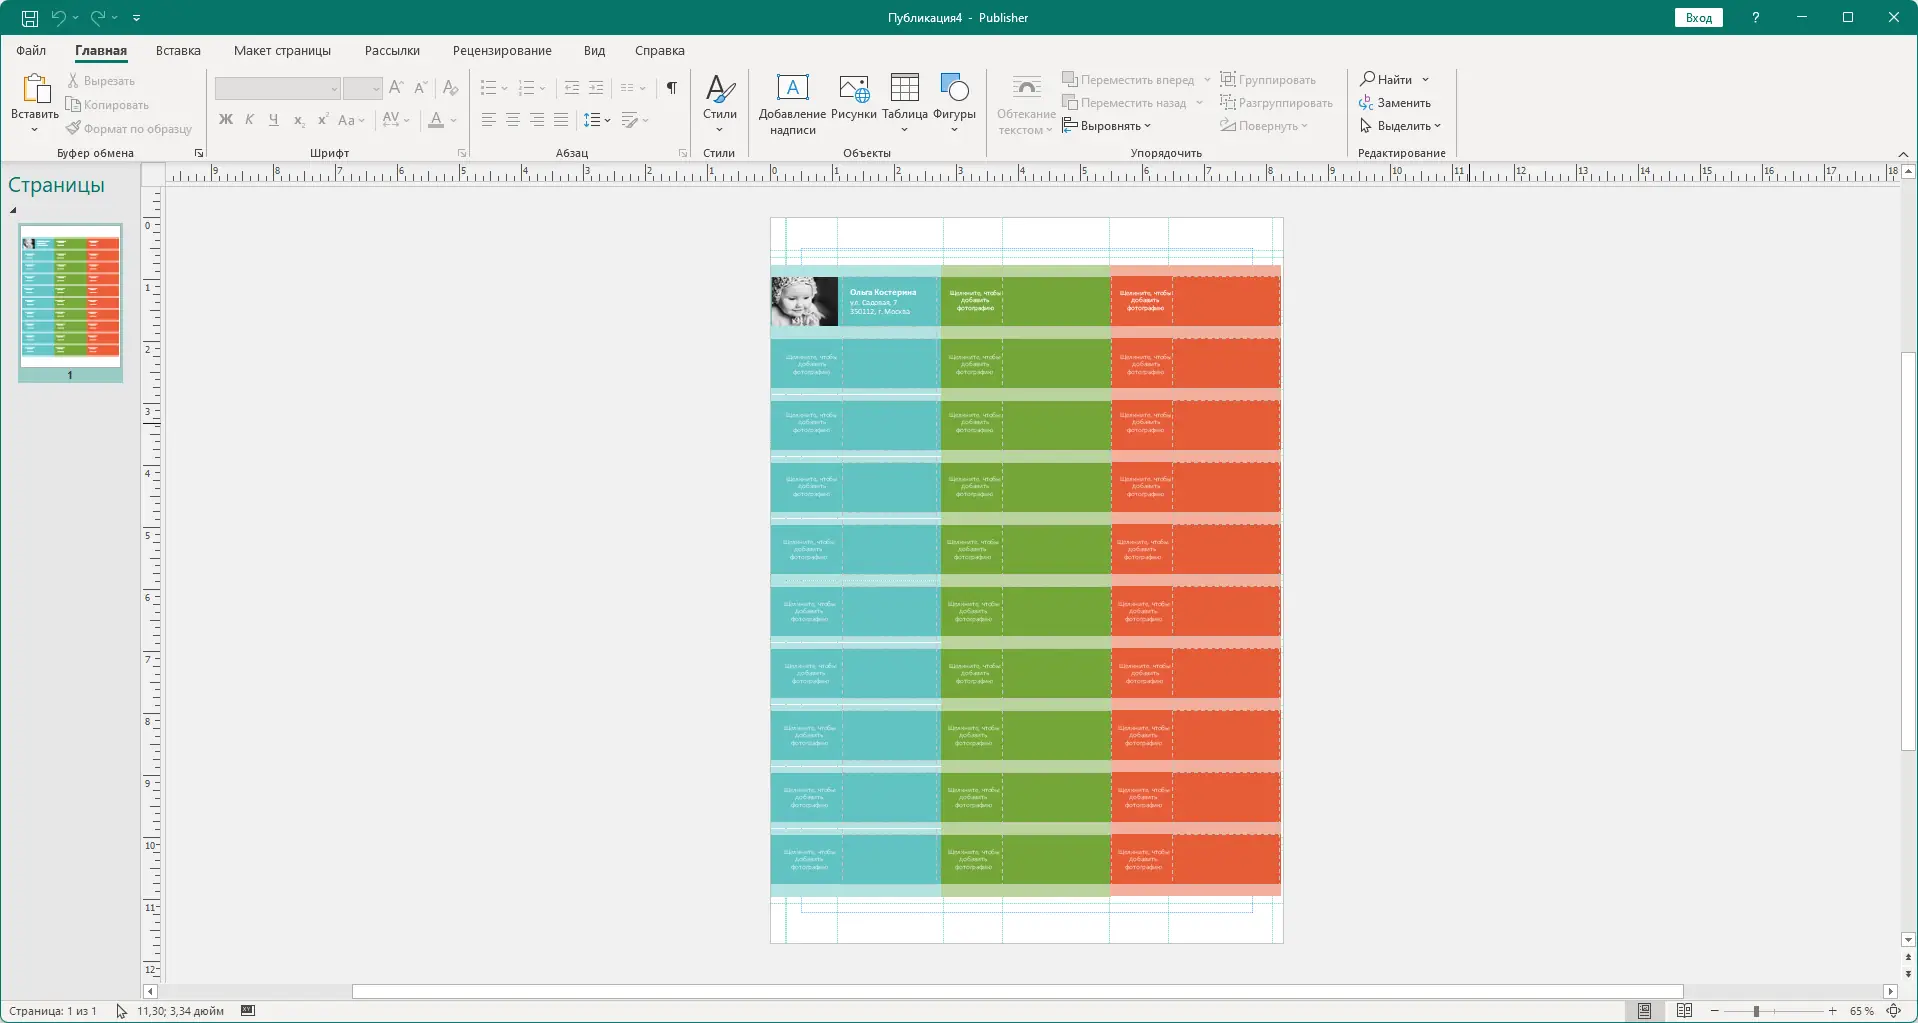
Task: Open the help question mark icon
Action: (1755, 18)
